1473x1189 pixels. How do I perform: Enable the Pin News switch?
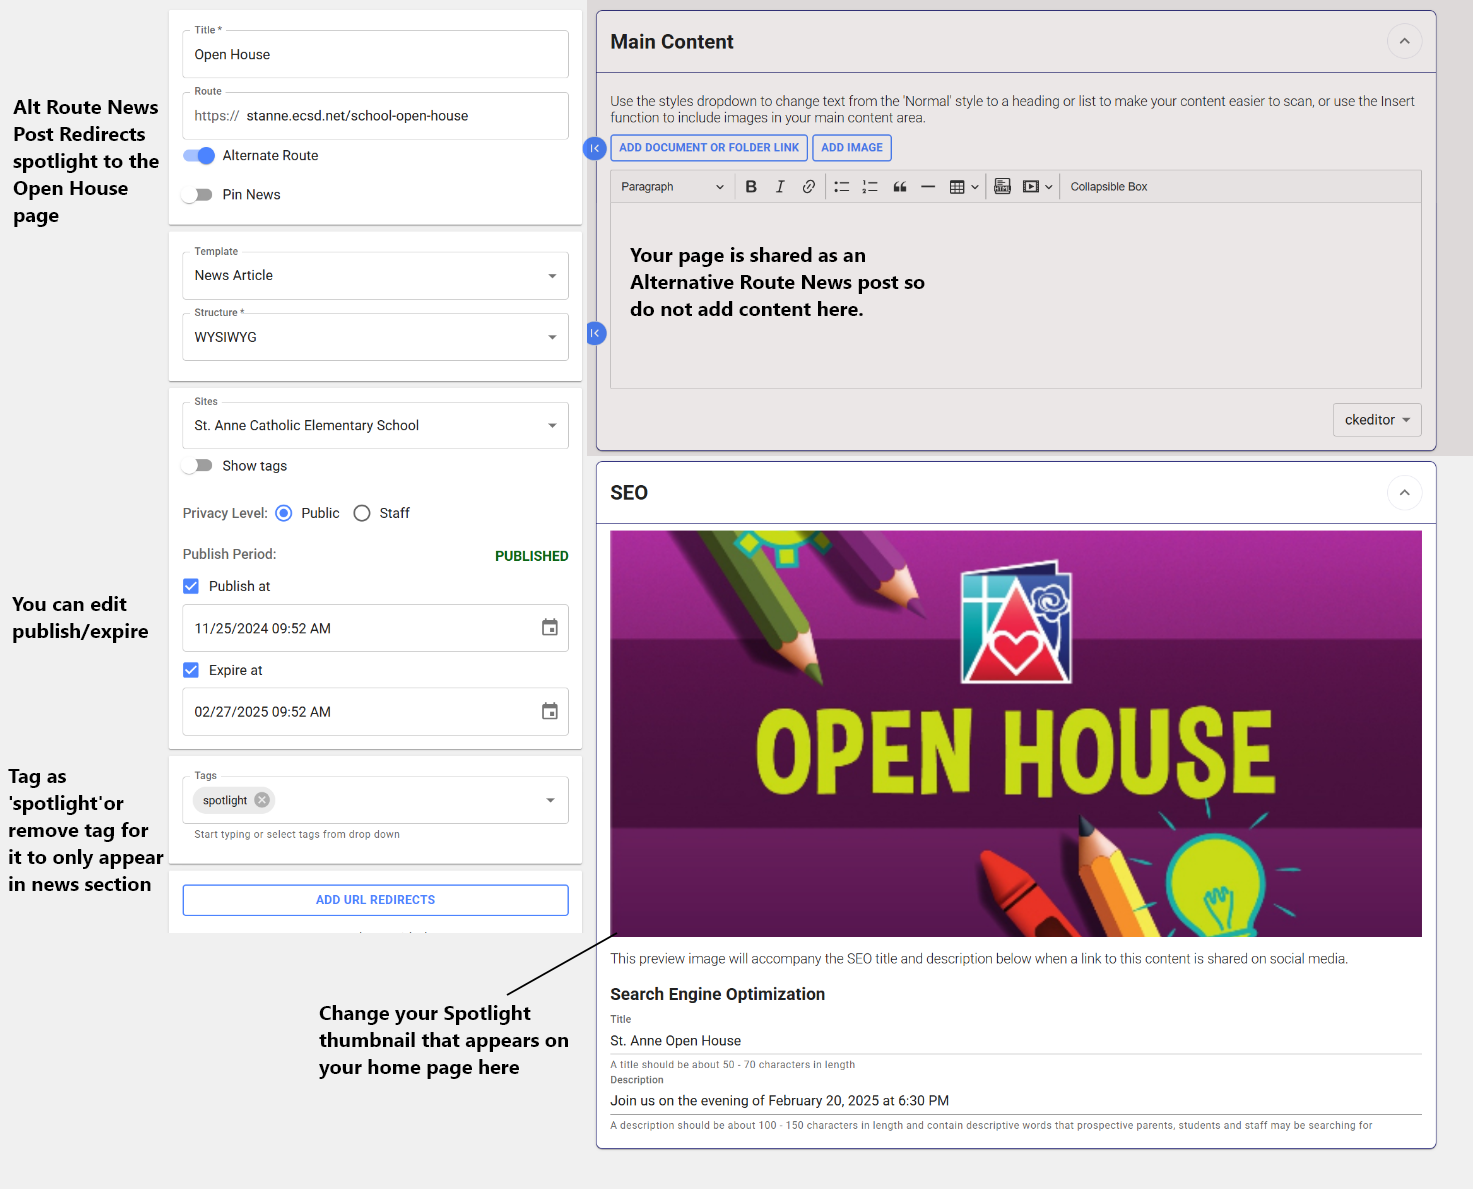pos(198,195)
